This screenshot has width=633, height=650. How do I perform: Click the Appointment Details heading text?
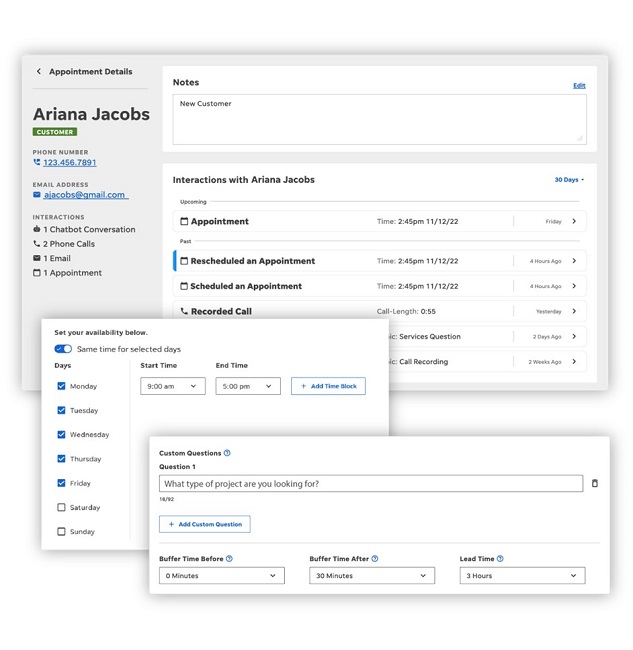(91, 71)
